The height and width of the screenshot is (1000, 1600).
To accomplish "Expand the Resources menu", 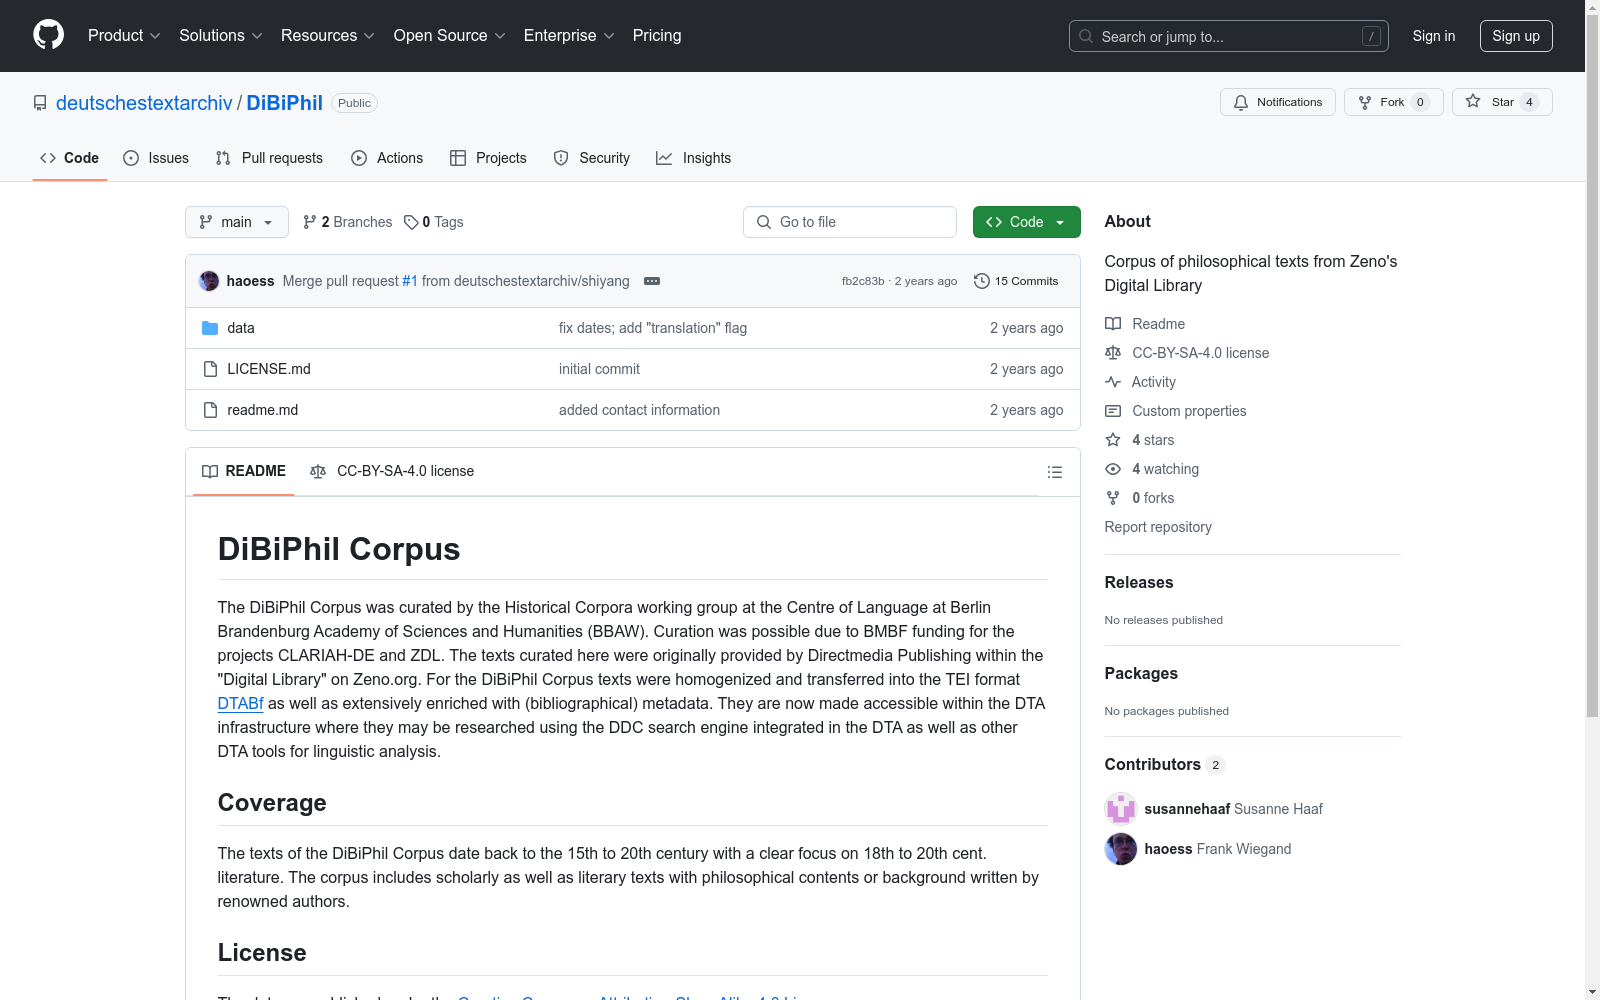I will point(328,36).
